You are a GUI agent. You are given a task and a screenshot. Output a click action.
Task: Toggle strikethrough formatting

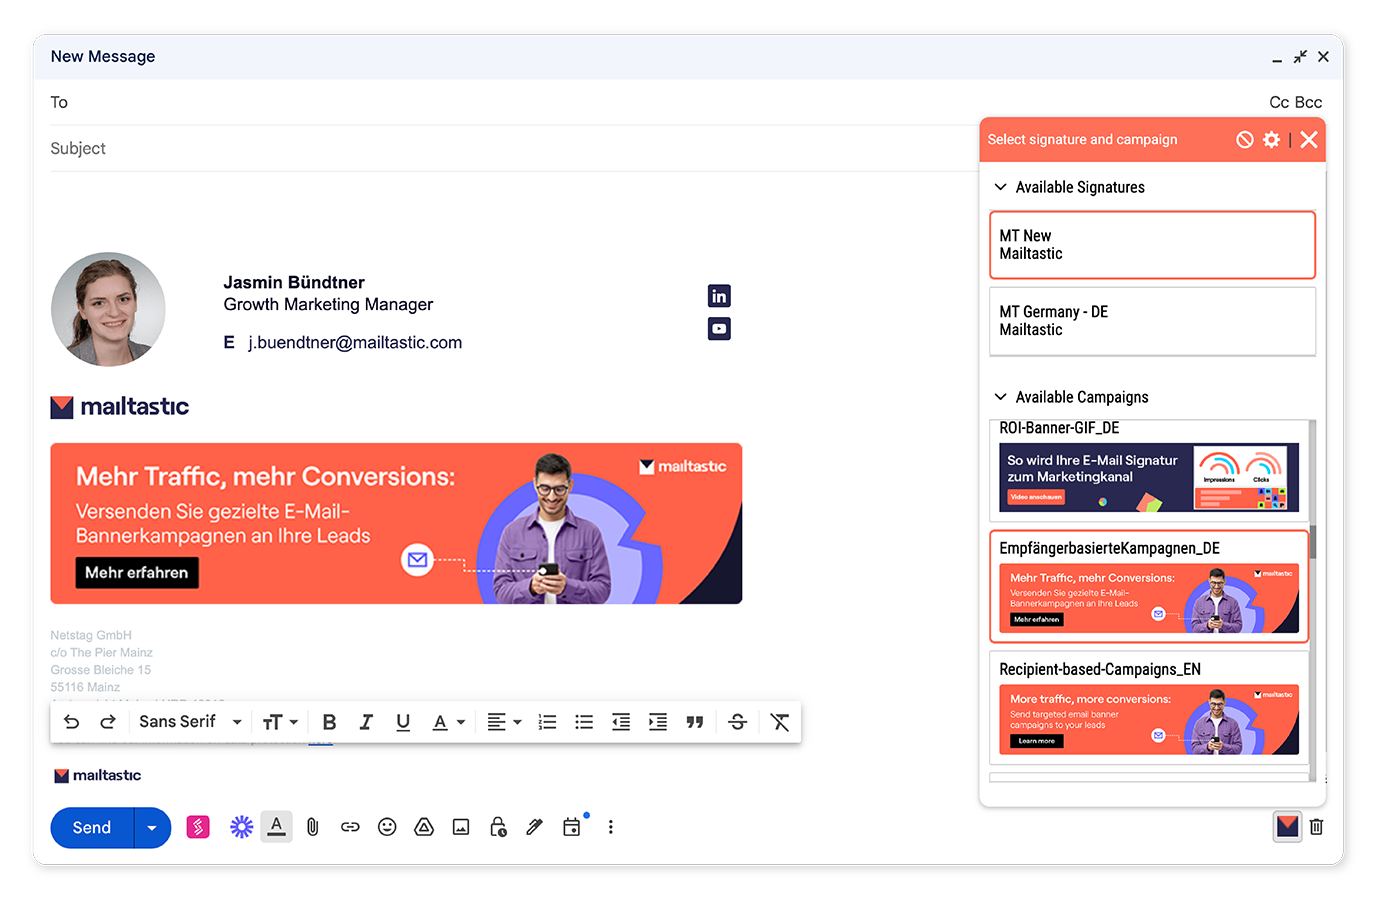coord(738,722)
